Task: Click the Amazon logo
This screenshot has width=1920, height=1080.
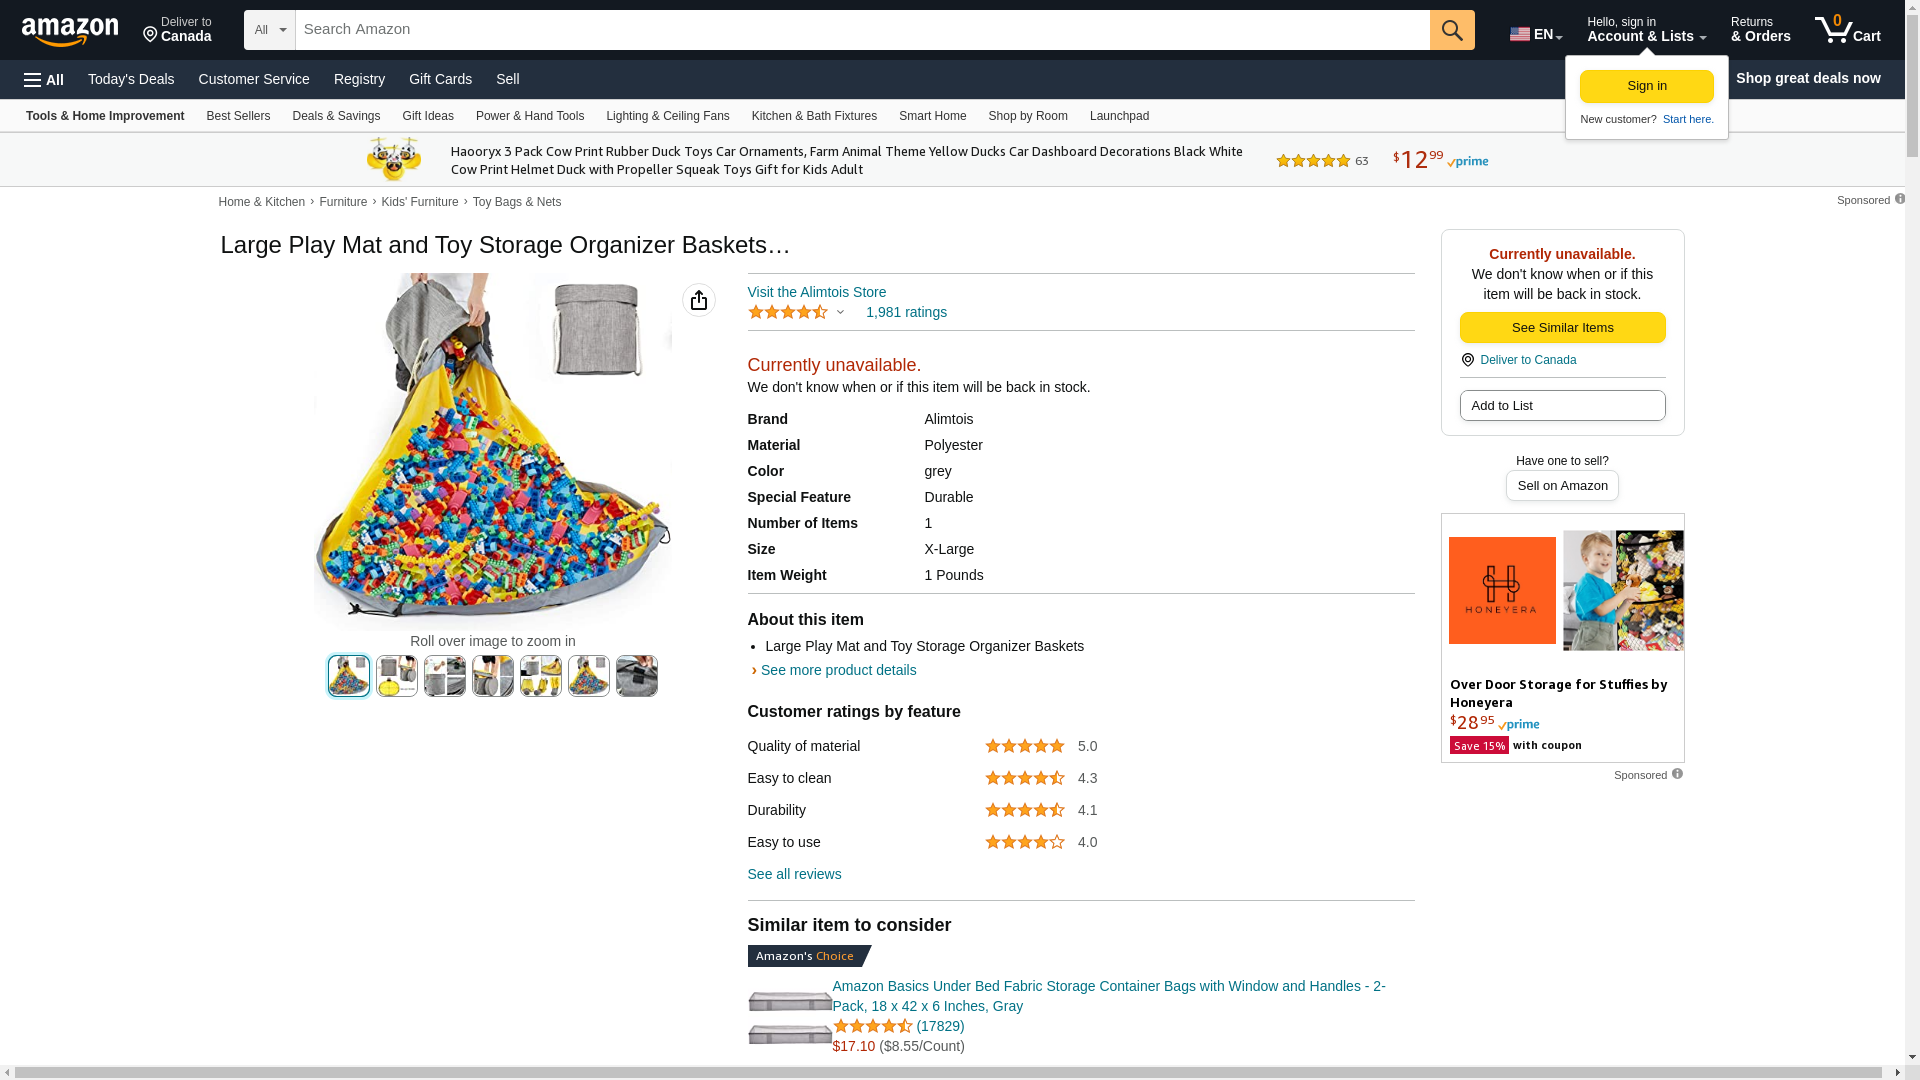Action: coord(70,31)
